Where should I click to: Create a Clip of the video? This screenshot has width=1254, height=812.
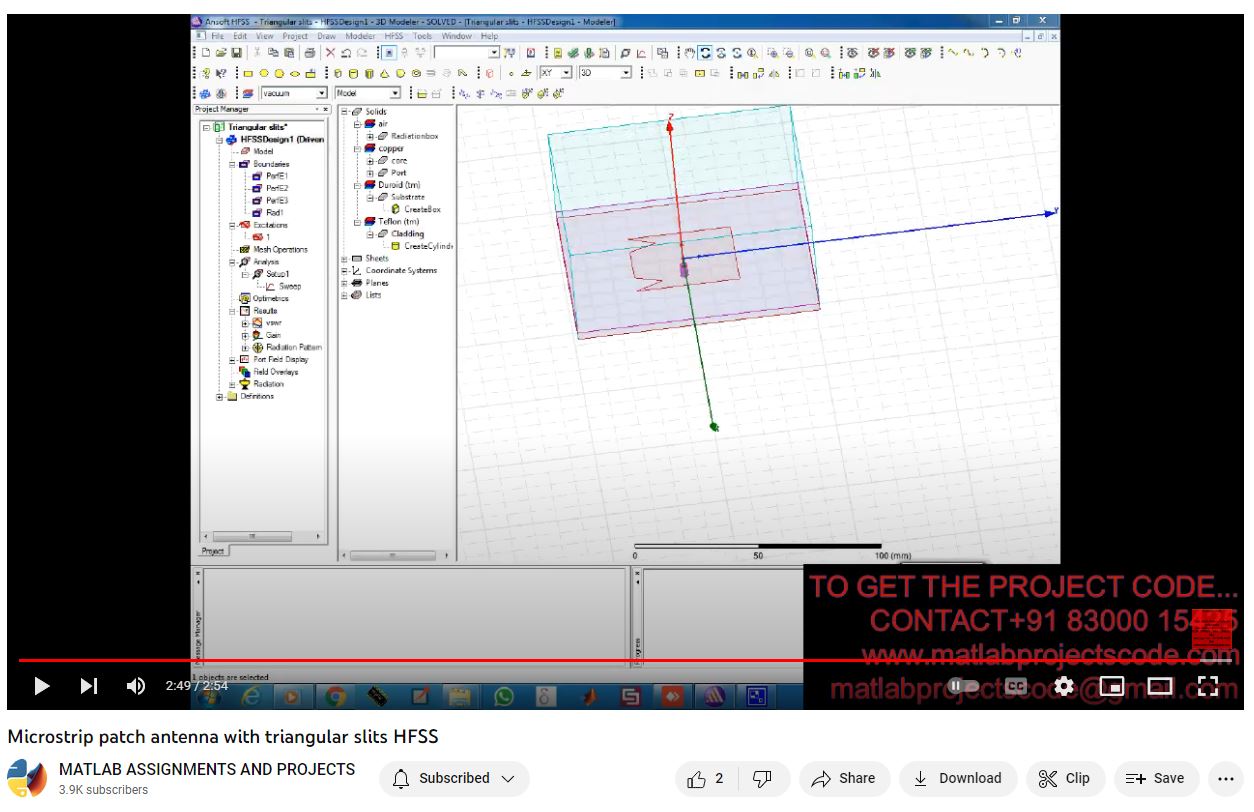pyautogui.click(x=1064, y=778)
